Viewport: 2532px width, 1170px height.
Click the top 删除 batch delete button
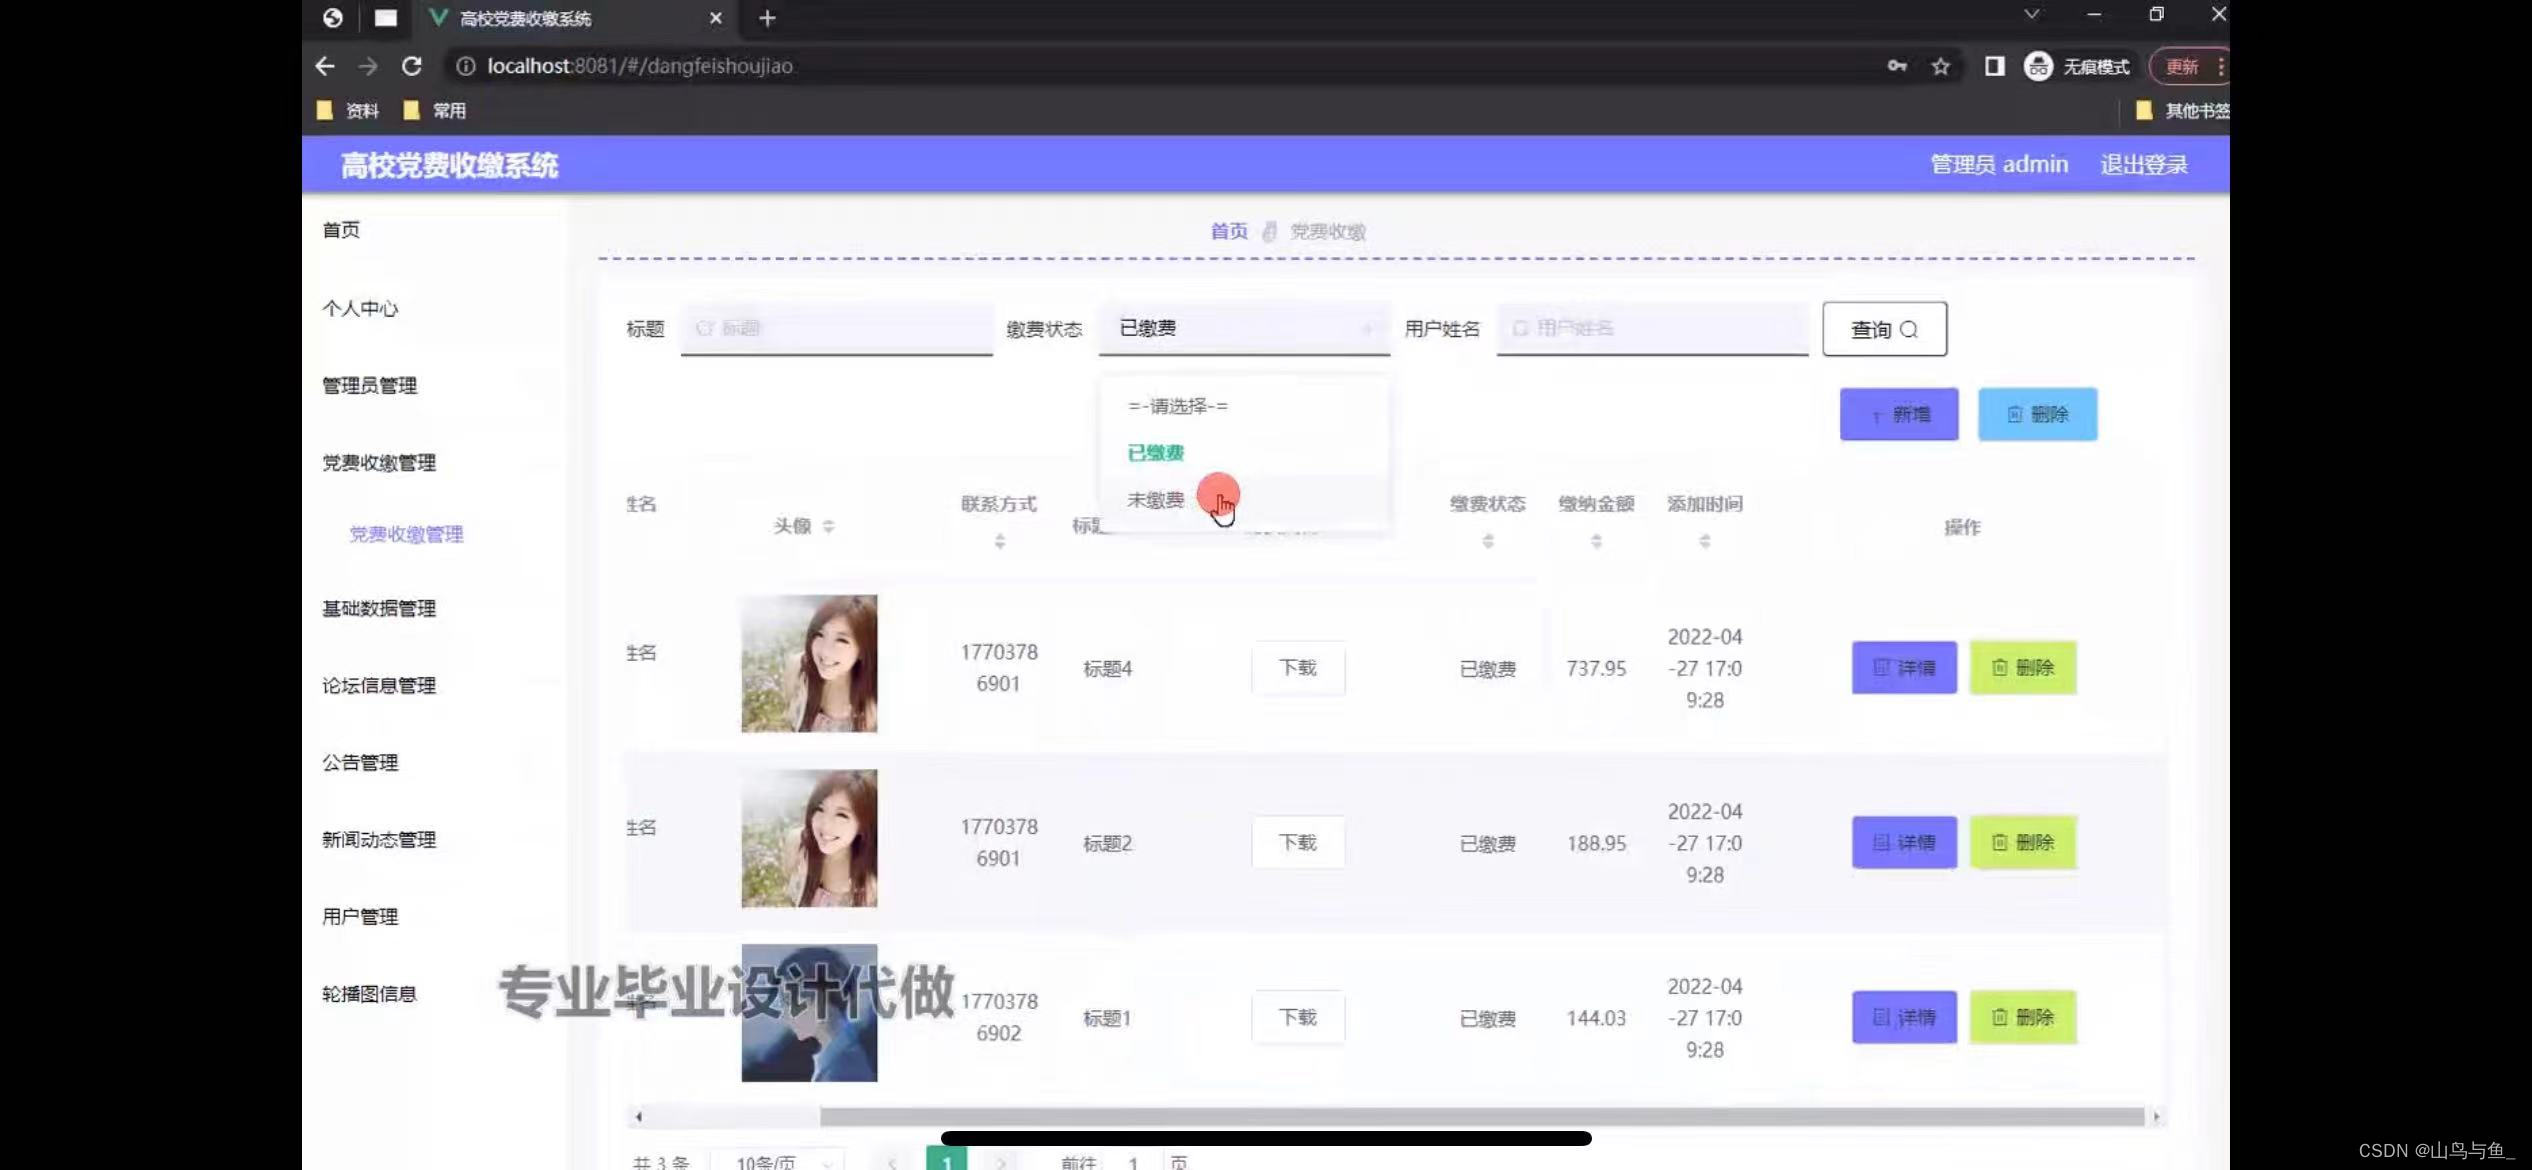(x=2037, y=414)
